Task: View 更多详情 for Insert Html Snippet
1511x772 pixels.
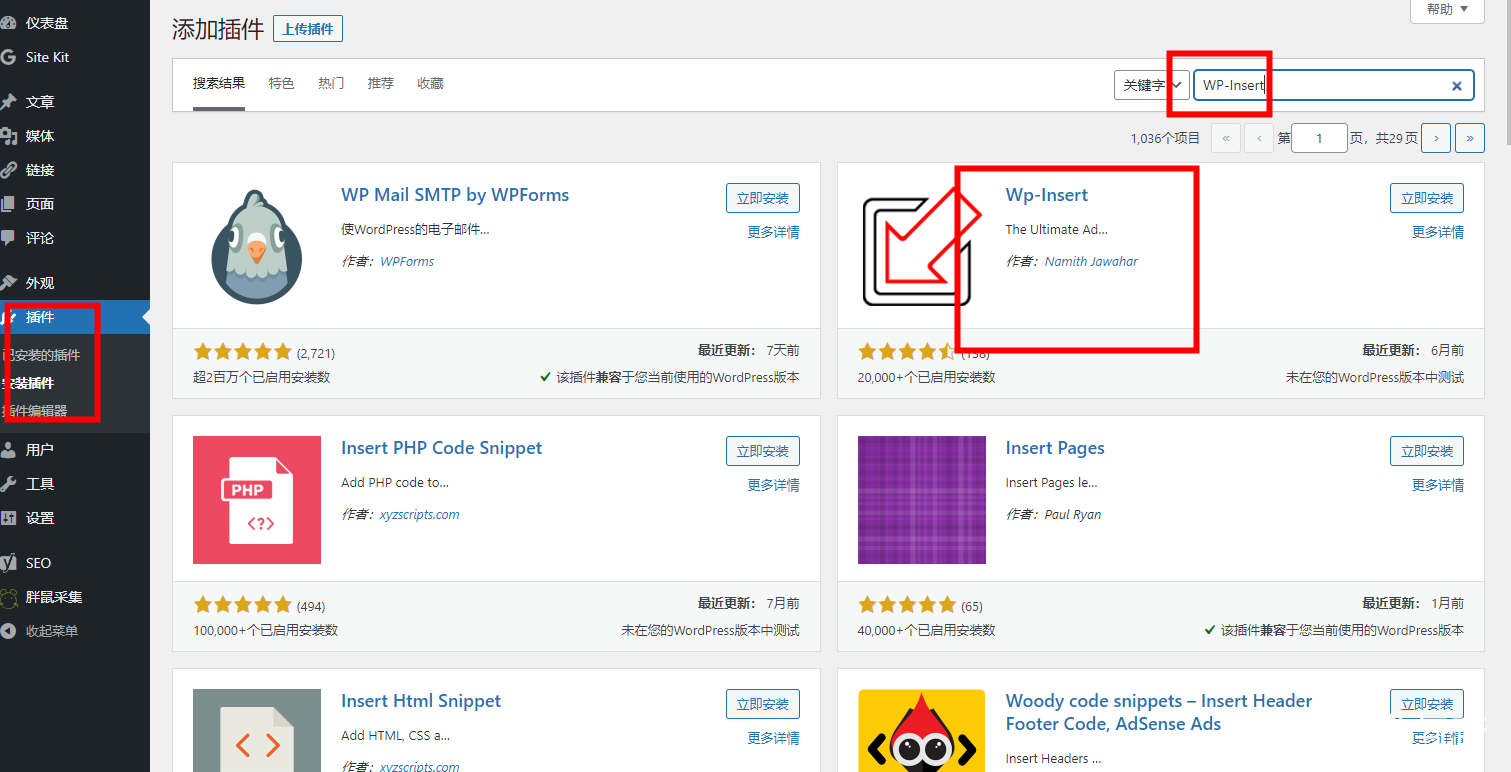Action: pyautogui.click(x=773, y=738)
